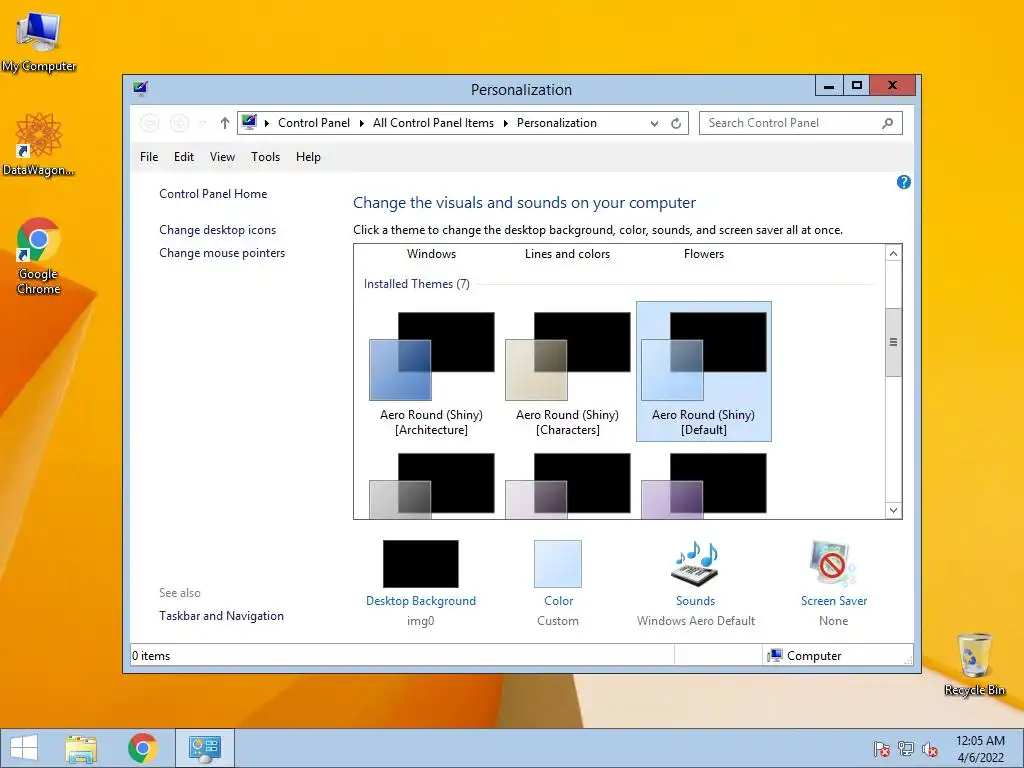Click the search magnifier icon

pos(888,123)
